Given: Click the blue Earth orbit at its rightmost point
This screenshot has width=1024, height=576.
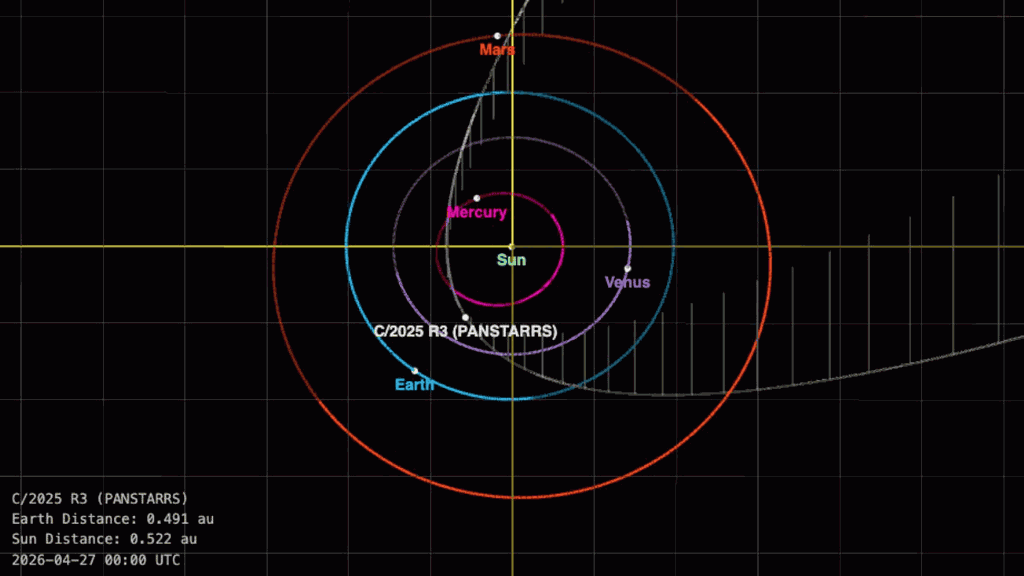Looking at the screenshot, I should click(x=675, y=246).
